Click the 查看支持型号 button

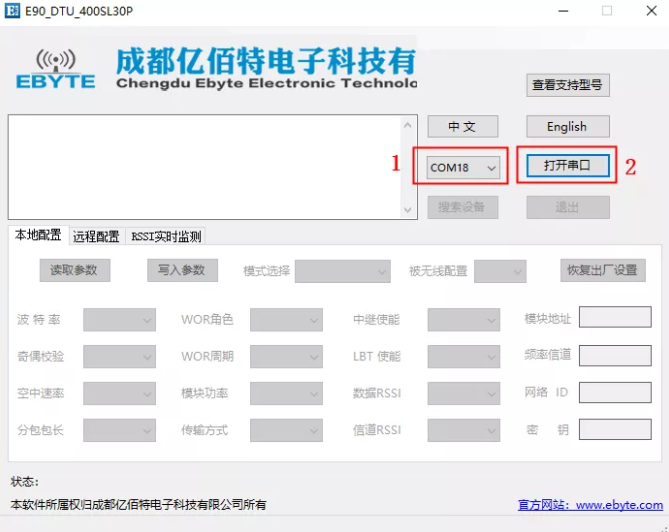[x=567, y=85]
